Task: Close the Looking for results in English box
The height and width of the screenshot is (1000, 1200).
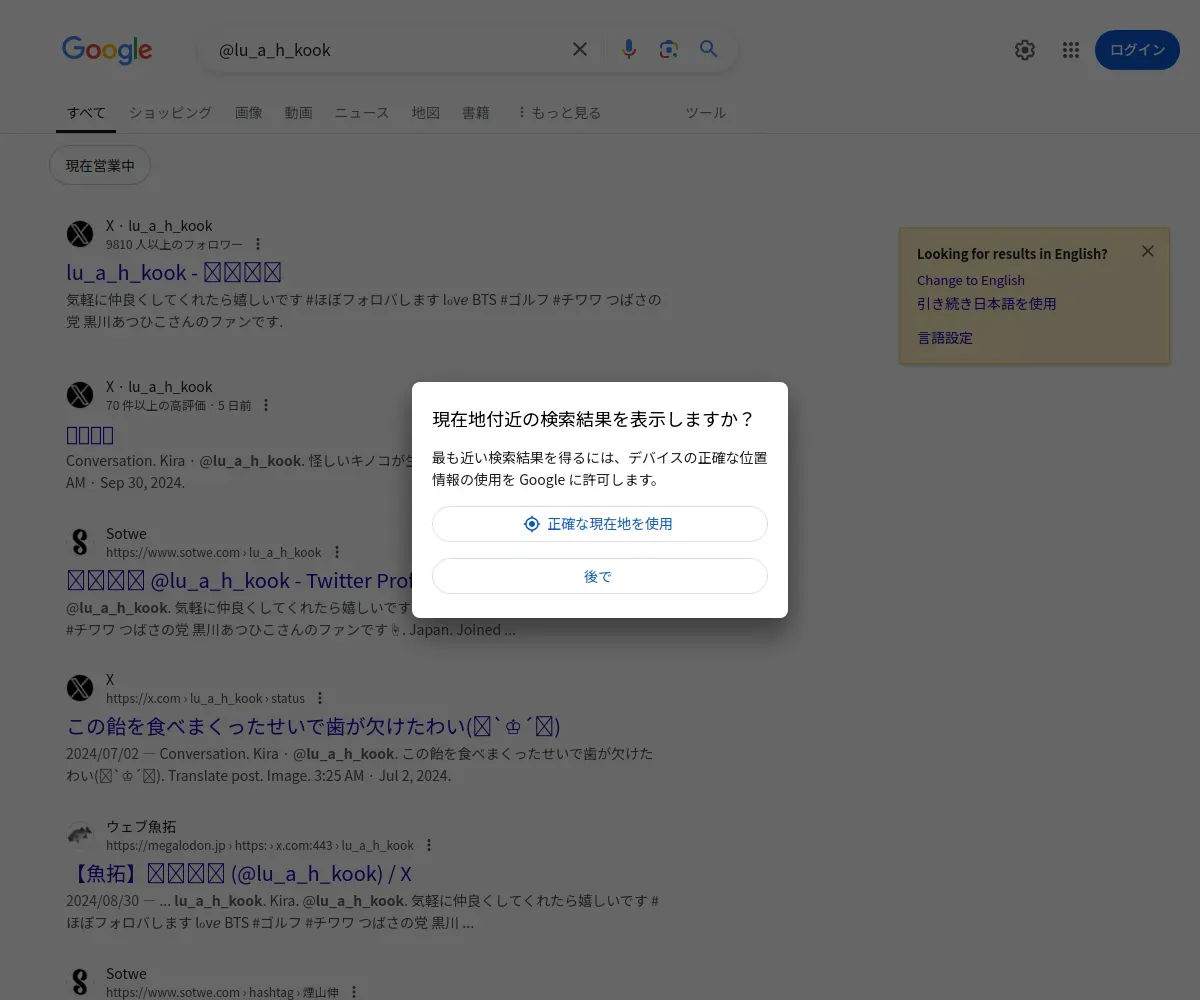Action: (x=1148, y=251)
